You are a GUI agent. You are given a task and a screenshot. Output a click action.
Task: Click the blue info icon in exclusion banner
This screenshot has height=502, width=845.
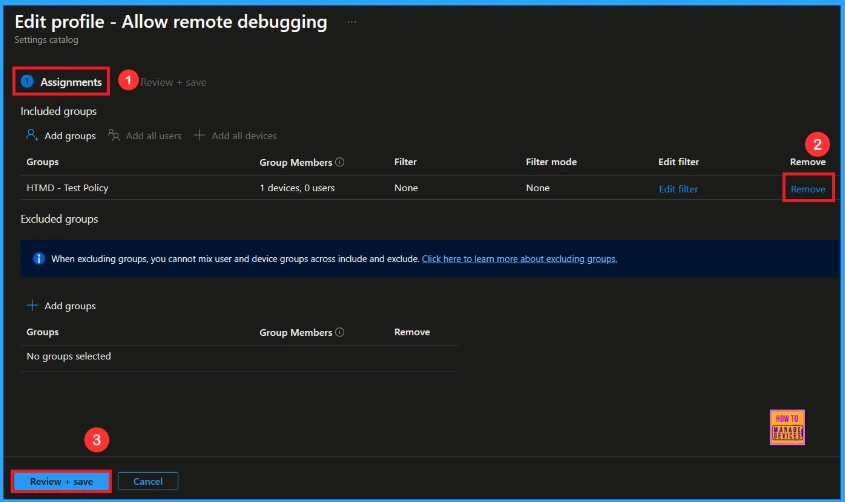tap(39, 259)
